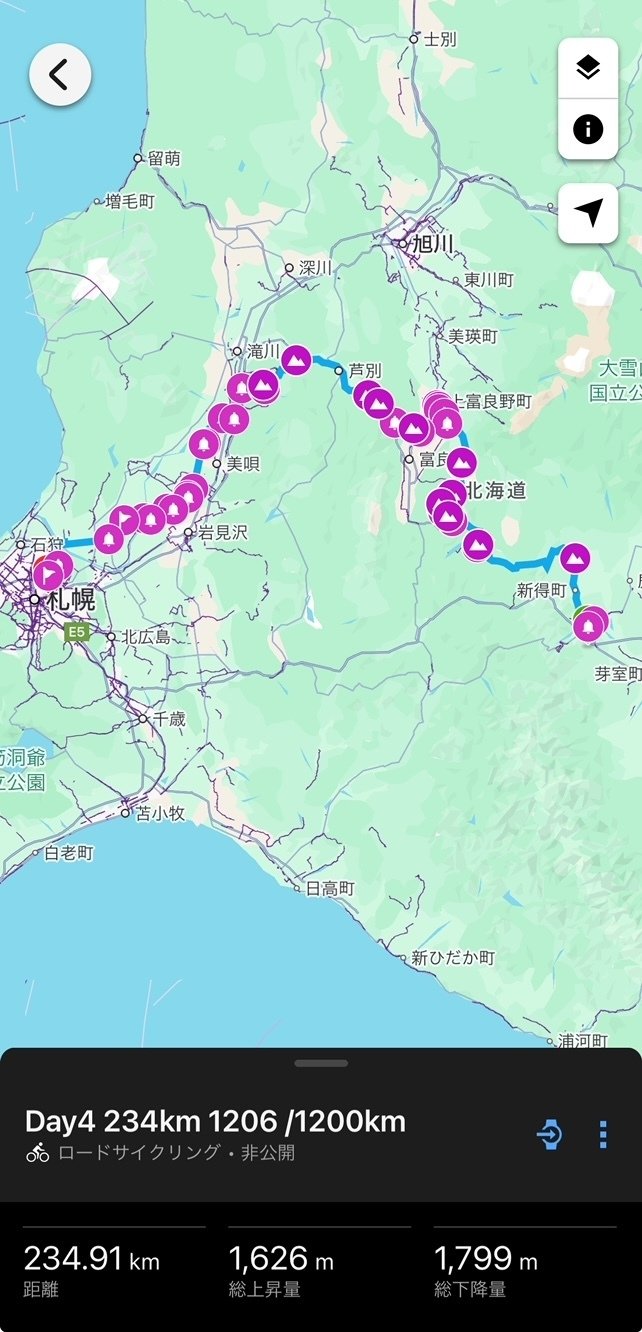Tap the back arrow button
The height and width of the screenshot is (1332, 642).
coord(60,74)
